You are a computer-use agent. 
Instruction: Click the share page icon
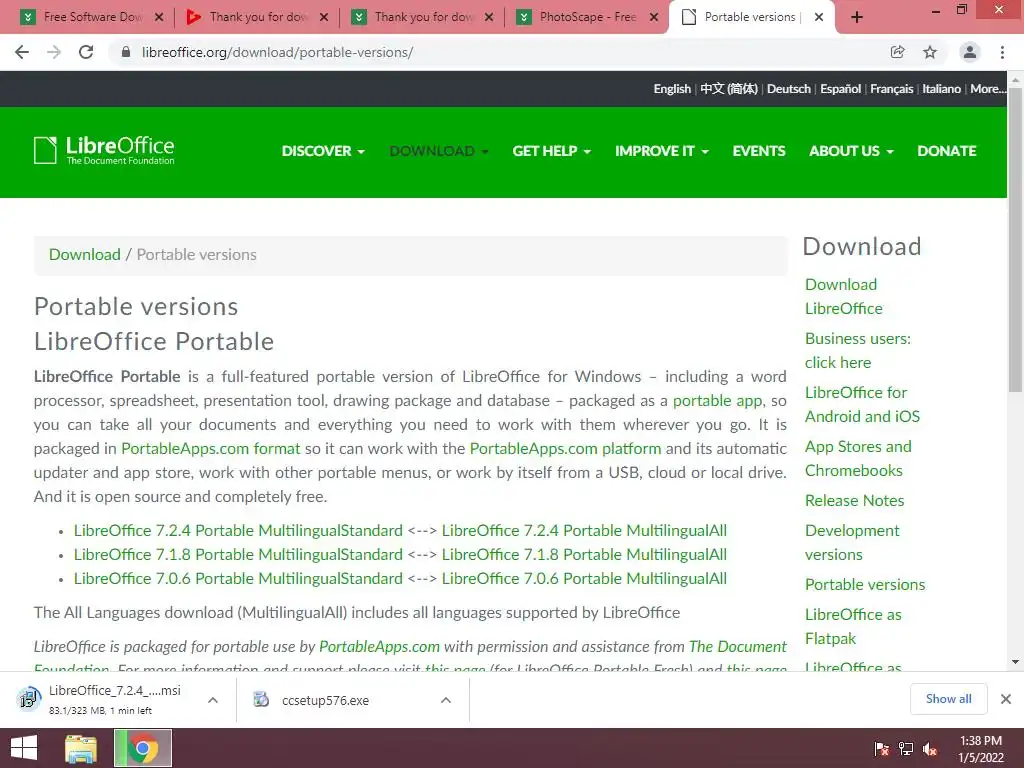click(x=897, y=52)
